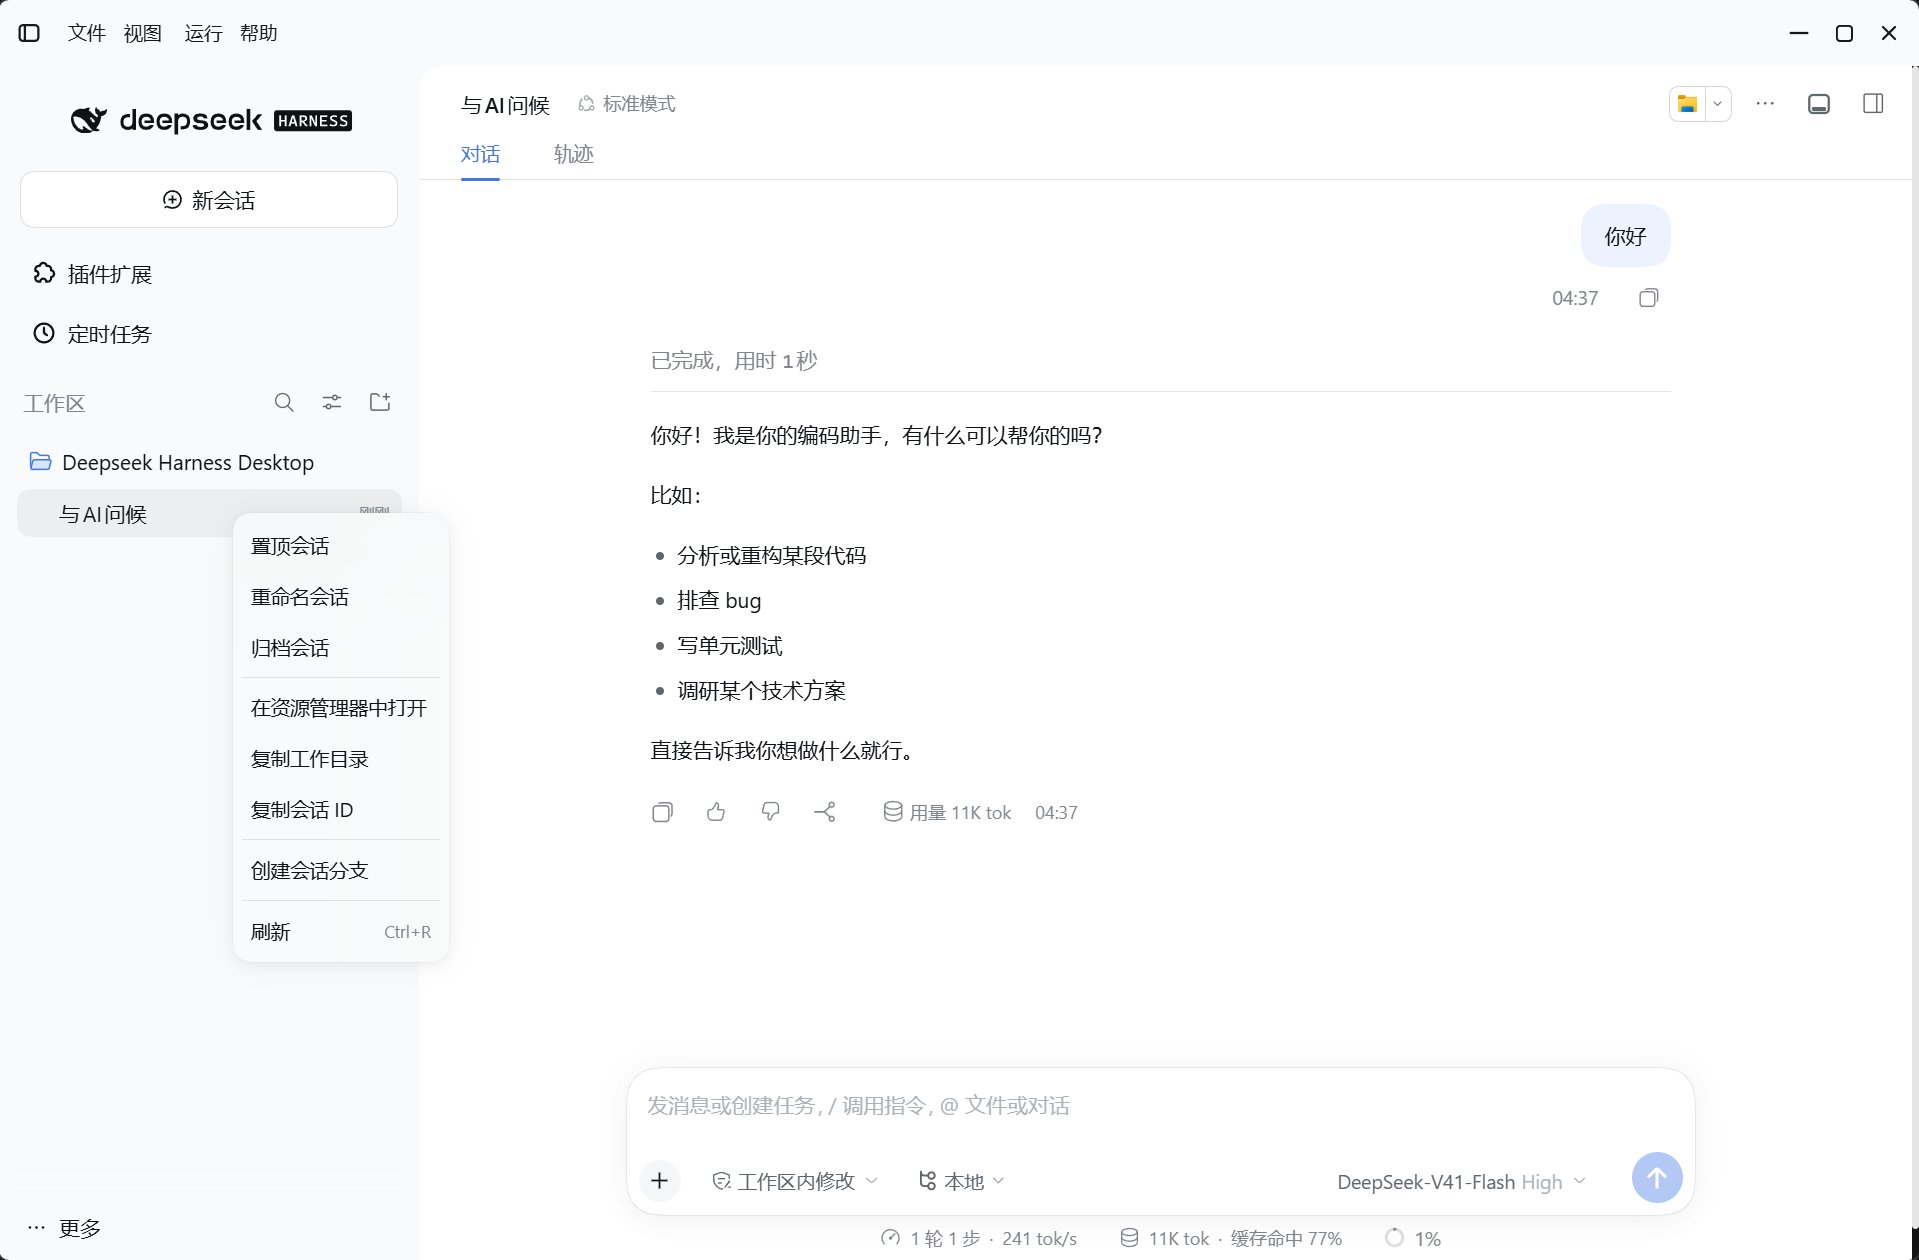The width and height of the screenshot is (1919, 1260).
Task: Click the search icon in workspace header
Action: point(284,402)
